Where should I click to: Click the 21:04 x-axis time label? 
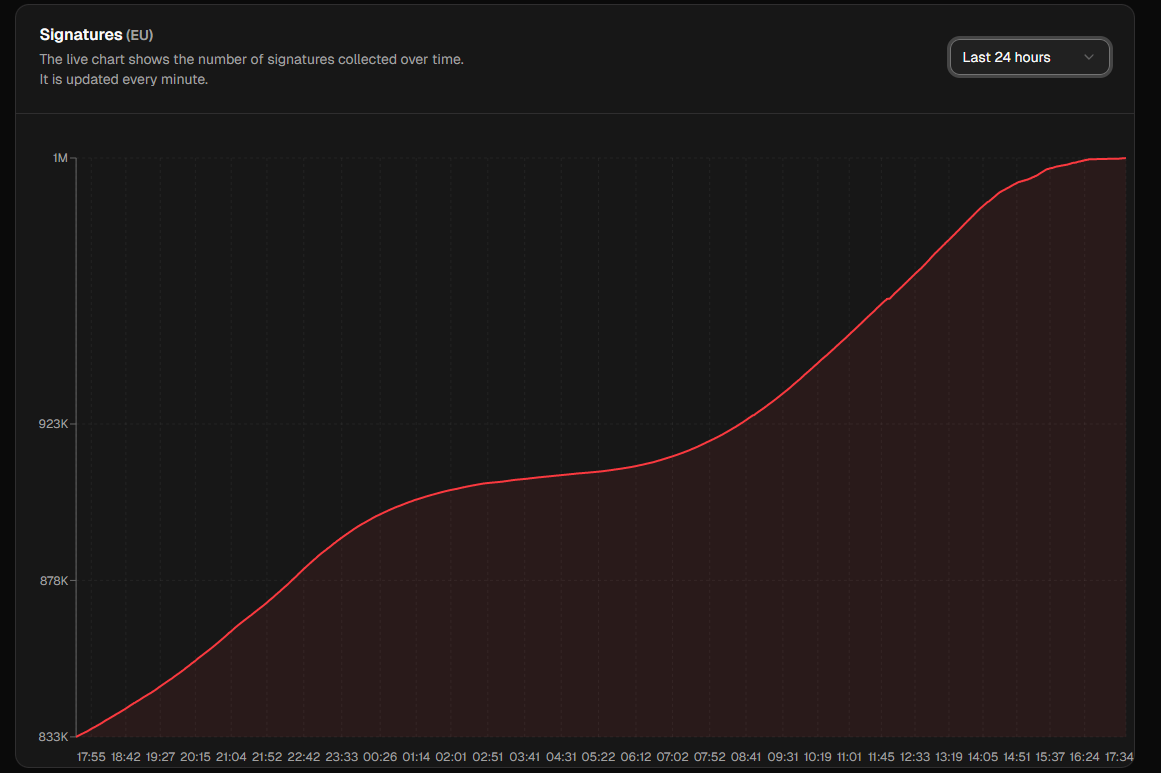coord(231,757)
